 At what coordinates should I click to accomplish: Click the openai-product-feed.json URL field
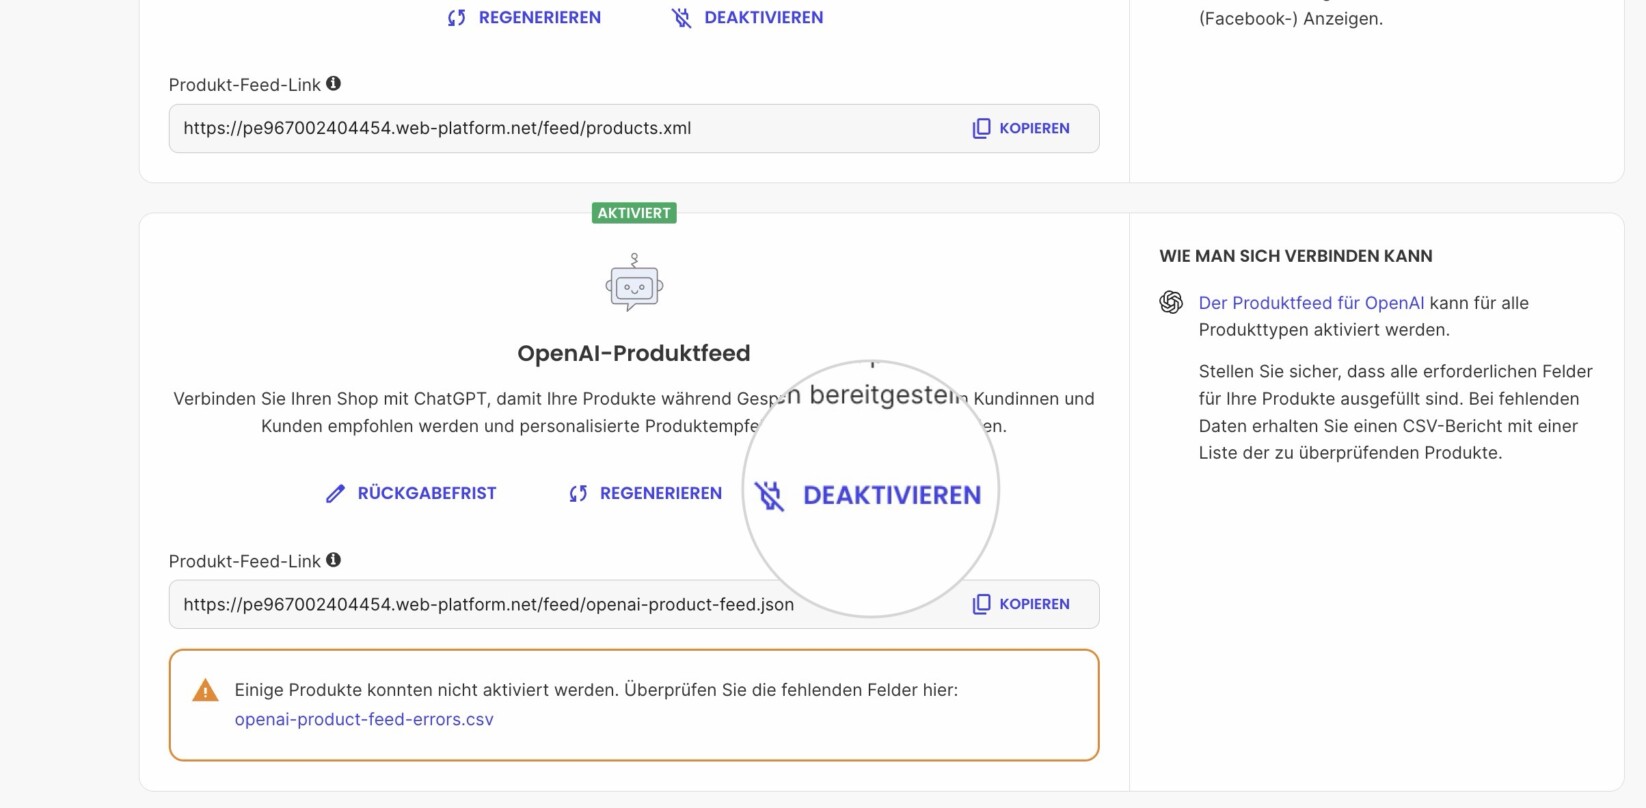pos(634,604)
